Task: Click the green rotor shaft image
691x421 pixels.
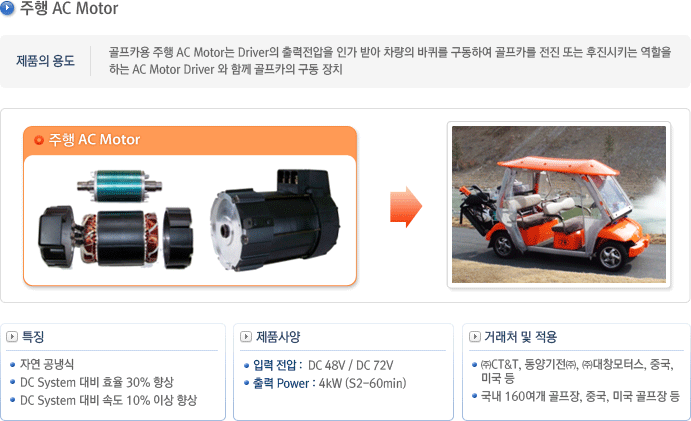Action: coord(119,186)
